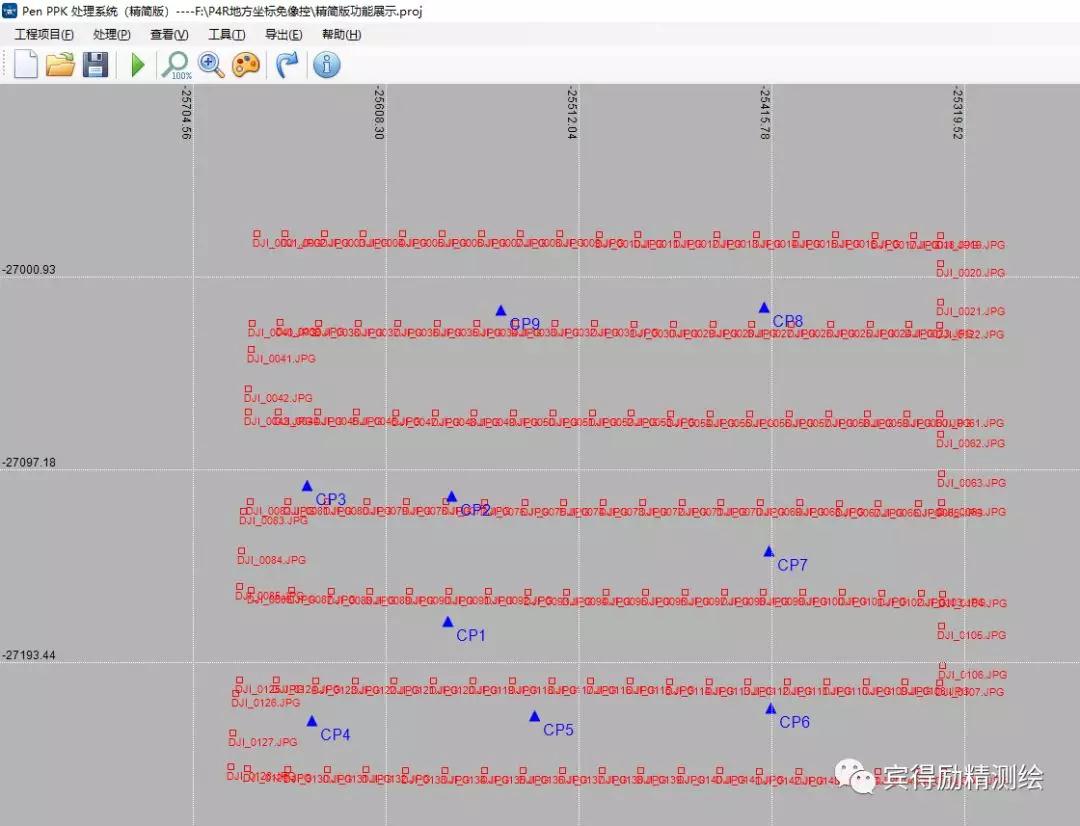Expand the 查看(V) menu
1080x826 pixels.
pos(169,35)
